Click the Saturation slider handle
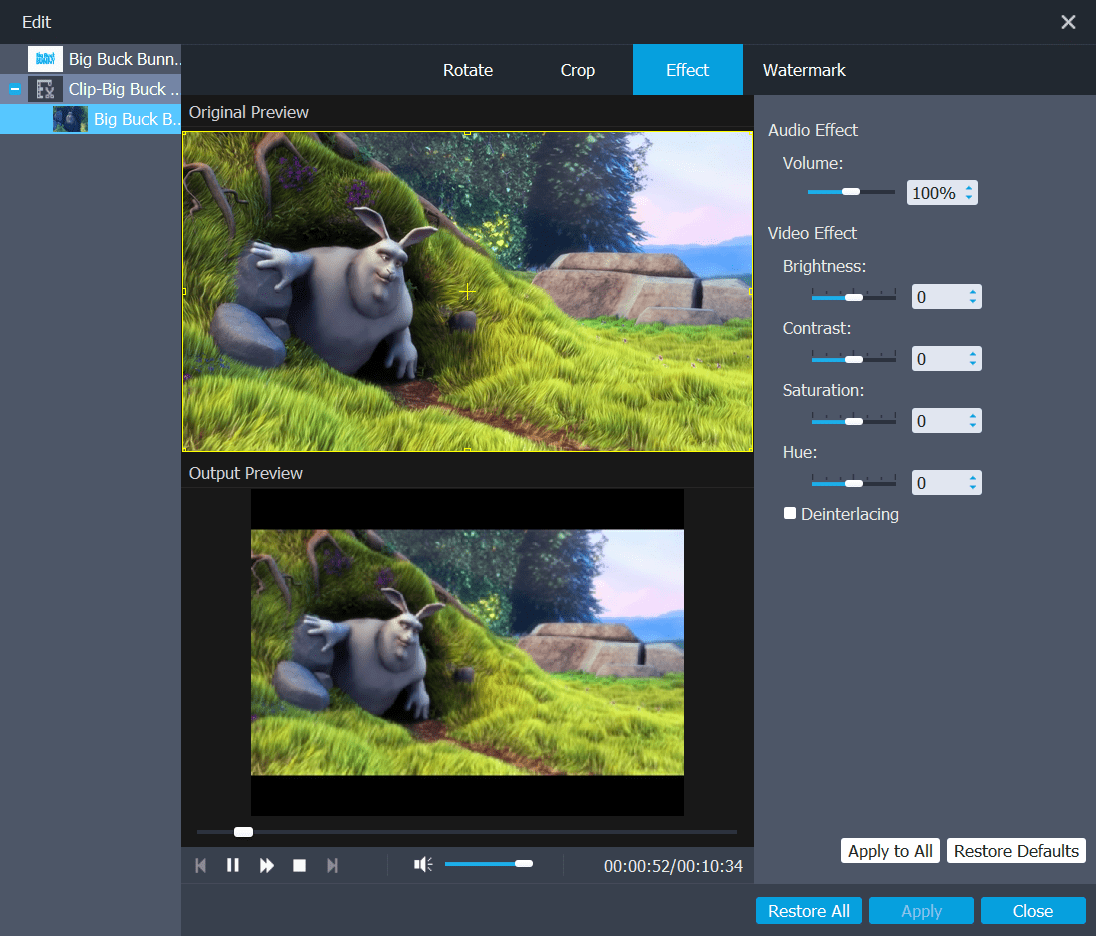 click(x=853, y=422)
